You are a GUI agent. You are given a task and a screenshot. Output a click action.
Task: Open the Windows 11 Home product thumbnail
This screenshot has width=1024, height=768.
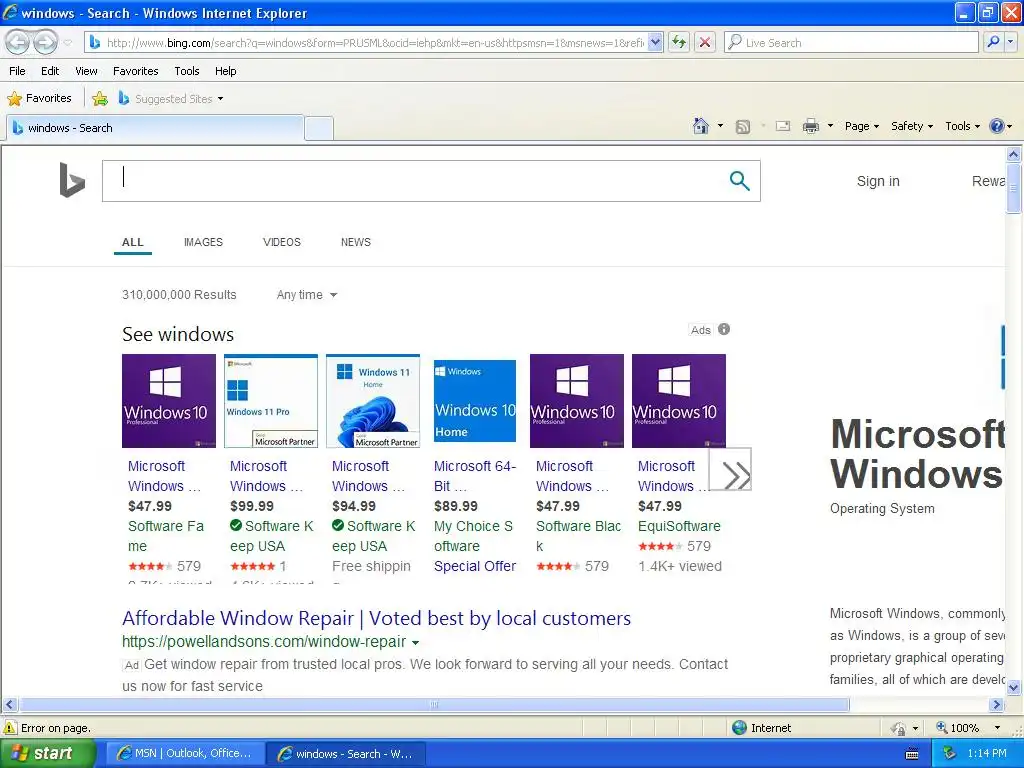coord(373,401)
